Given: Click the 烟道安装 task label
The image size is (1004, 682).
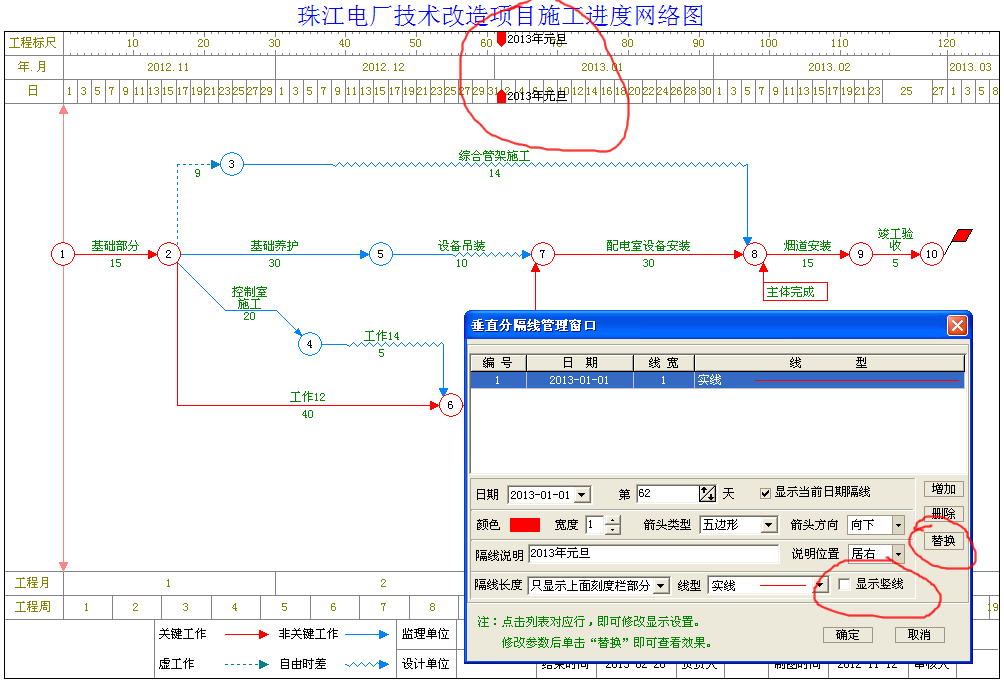Looking at the screenshot, I should point(807,246).
